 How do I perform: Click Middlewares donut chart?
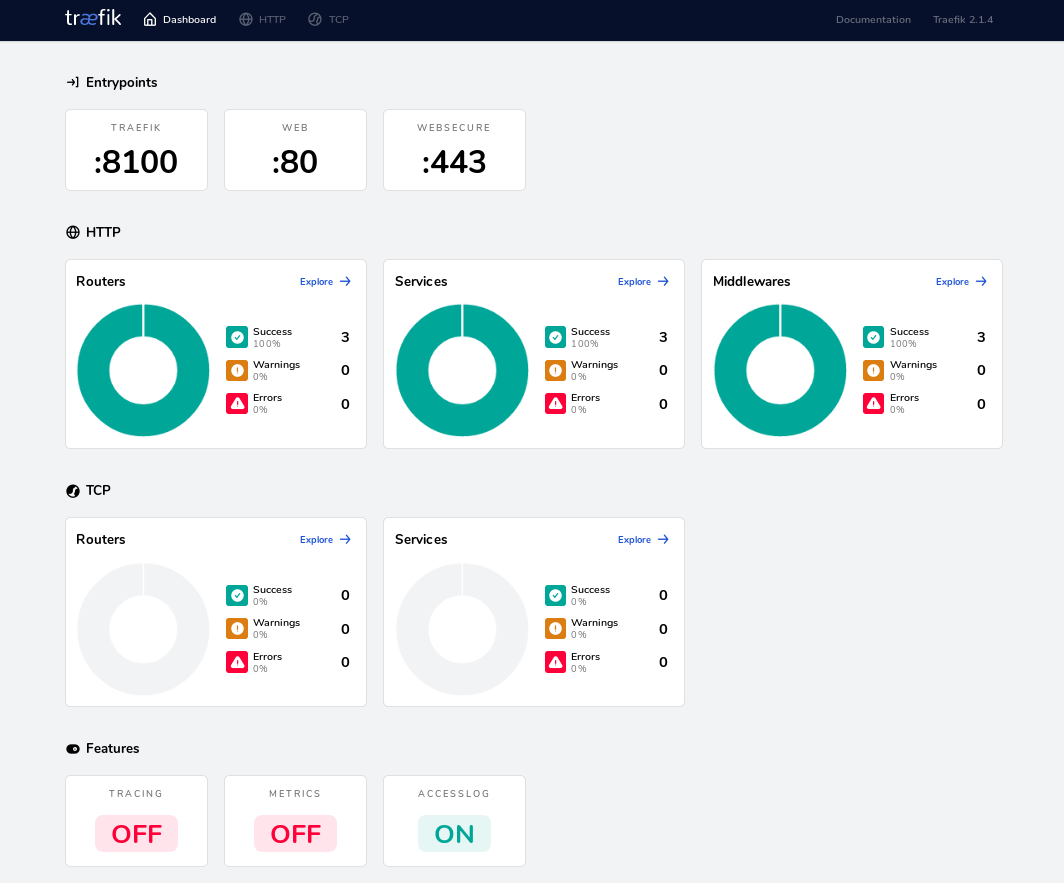(780, 370)
